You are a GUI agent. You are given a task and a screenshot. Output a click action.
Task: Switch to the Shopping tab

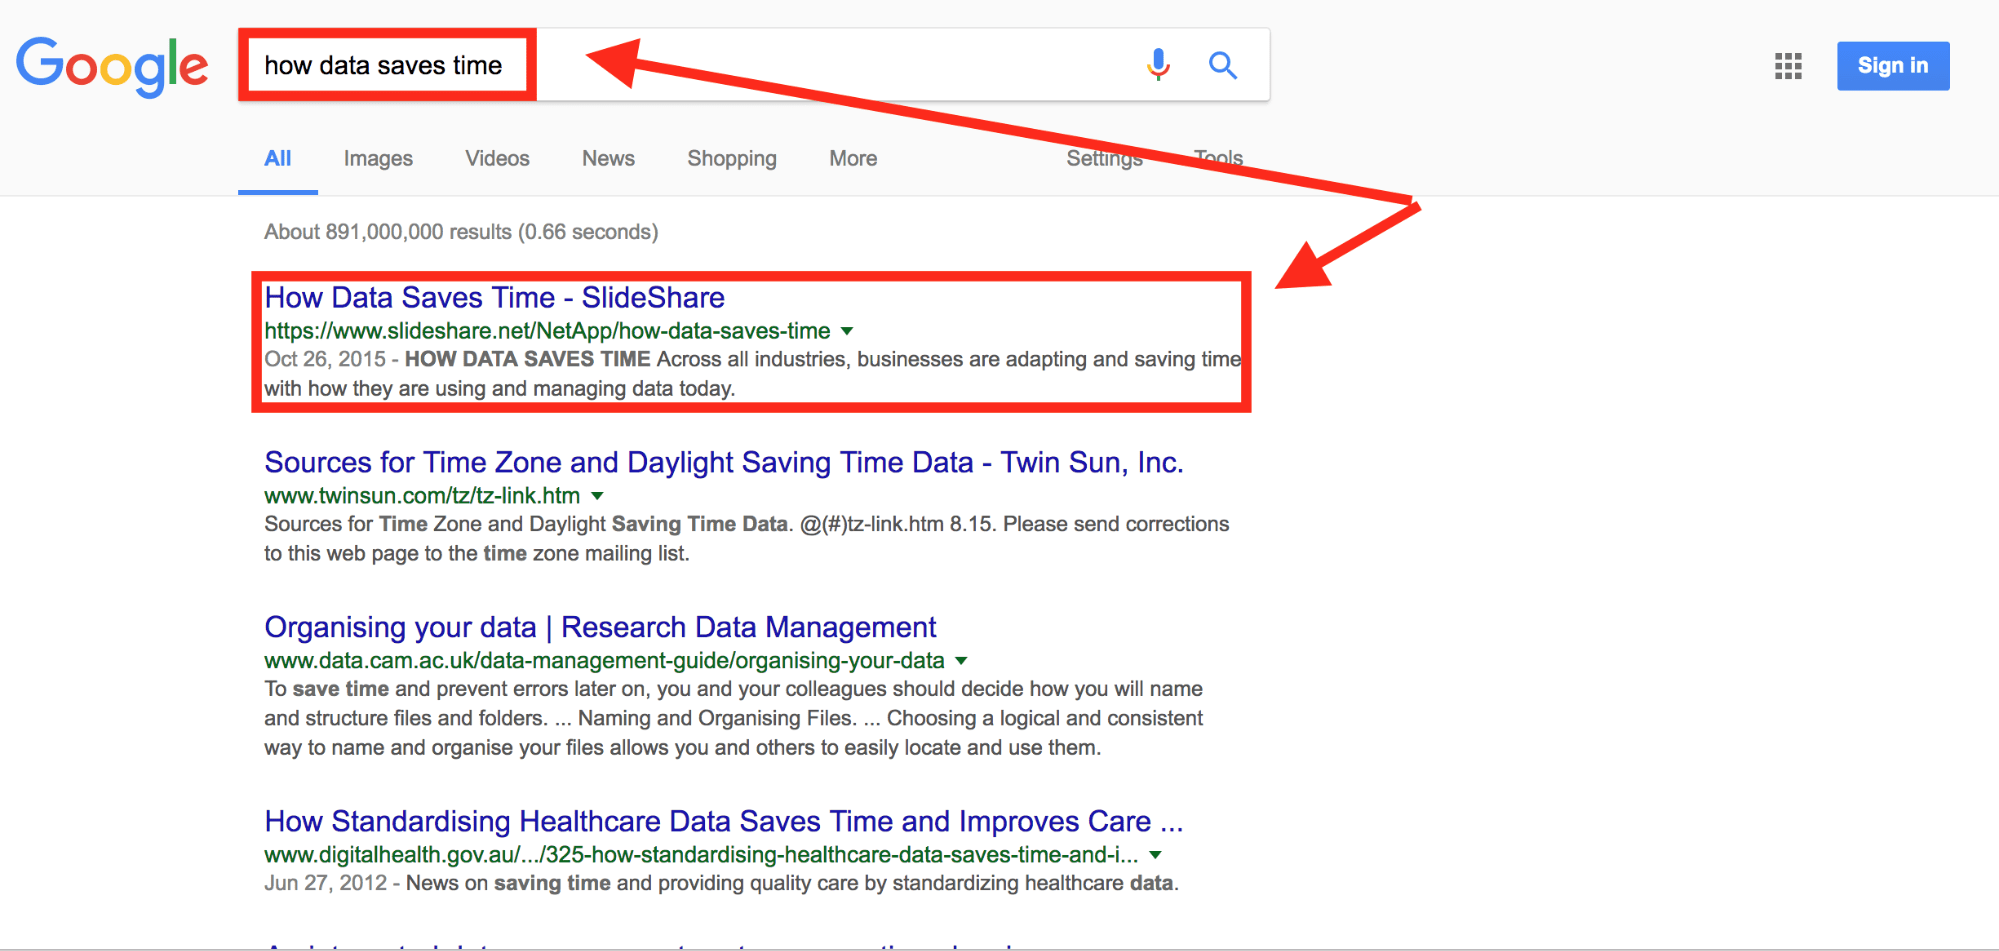pyautogui.click(x=731, y=159)
